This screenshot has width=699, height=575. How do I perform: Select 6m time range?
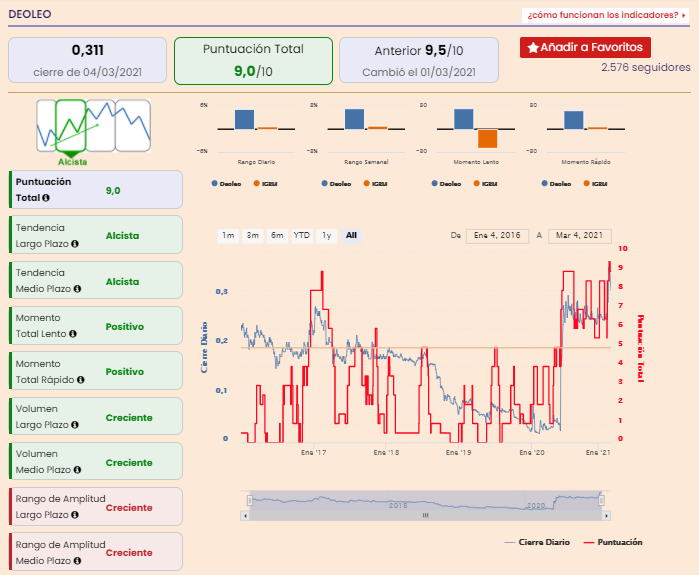click(277, 235)
